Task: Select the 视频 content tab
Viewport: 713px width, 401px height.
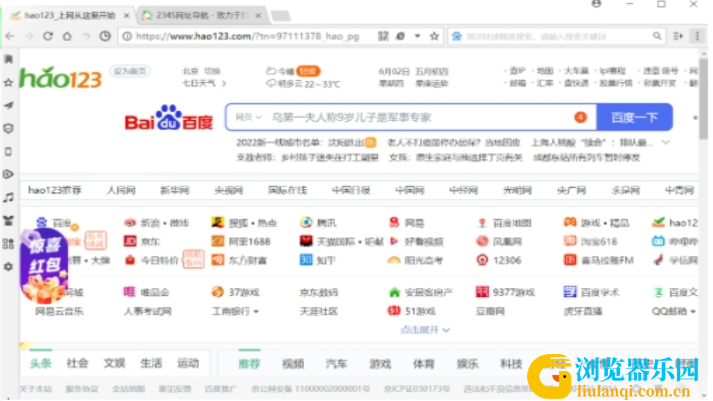Action: tap(293, 363)
